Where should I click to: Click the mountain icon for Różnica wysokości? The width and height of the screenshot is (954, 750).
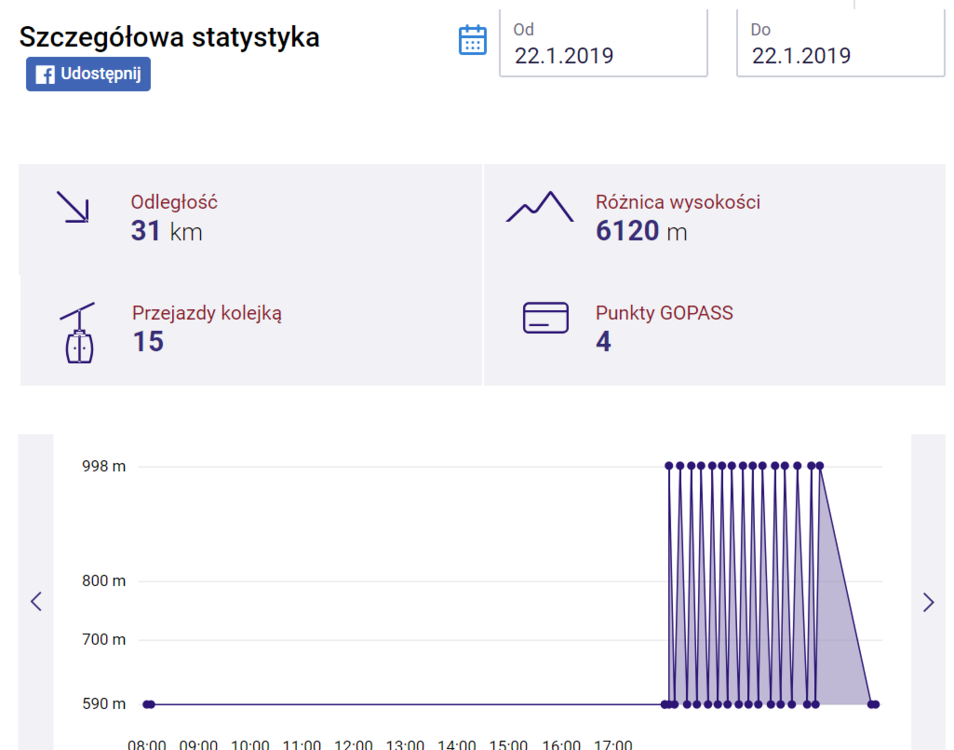(x=540, y=207)
